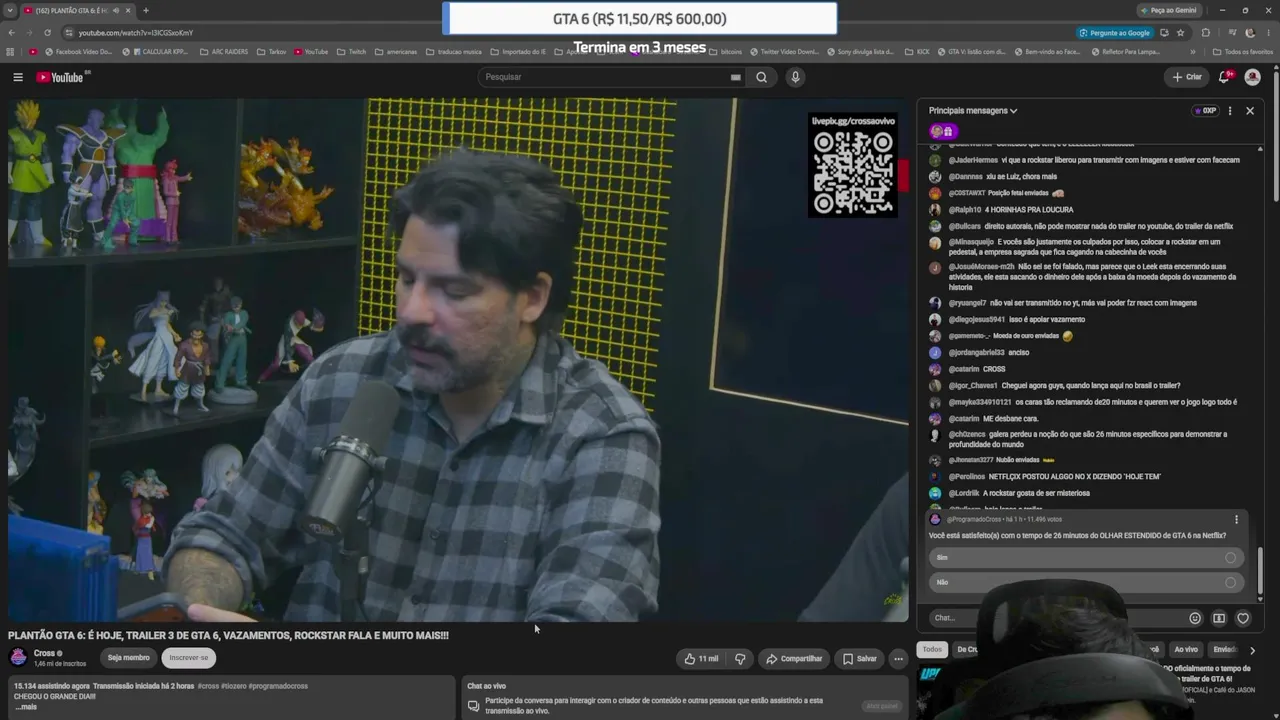Open the Tarkov bookmark folder
The image size is (1280, 720).
(x=271, y=51)
